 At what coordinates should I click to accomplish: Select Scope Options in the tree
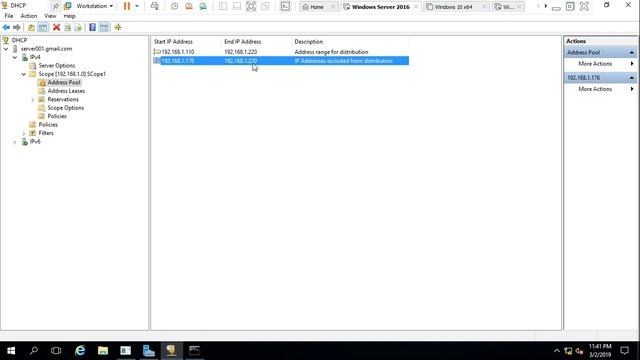[66, 108]
